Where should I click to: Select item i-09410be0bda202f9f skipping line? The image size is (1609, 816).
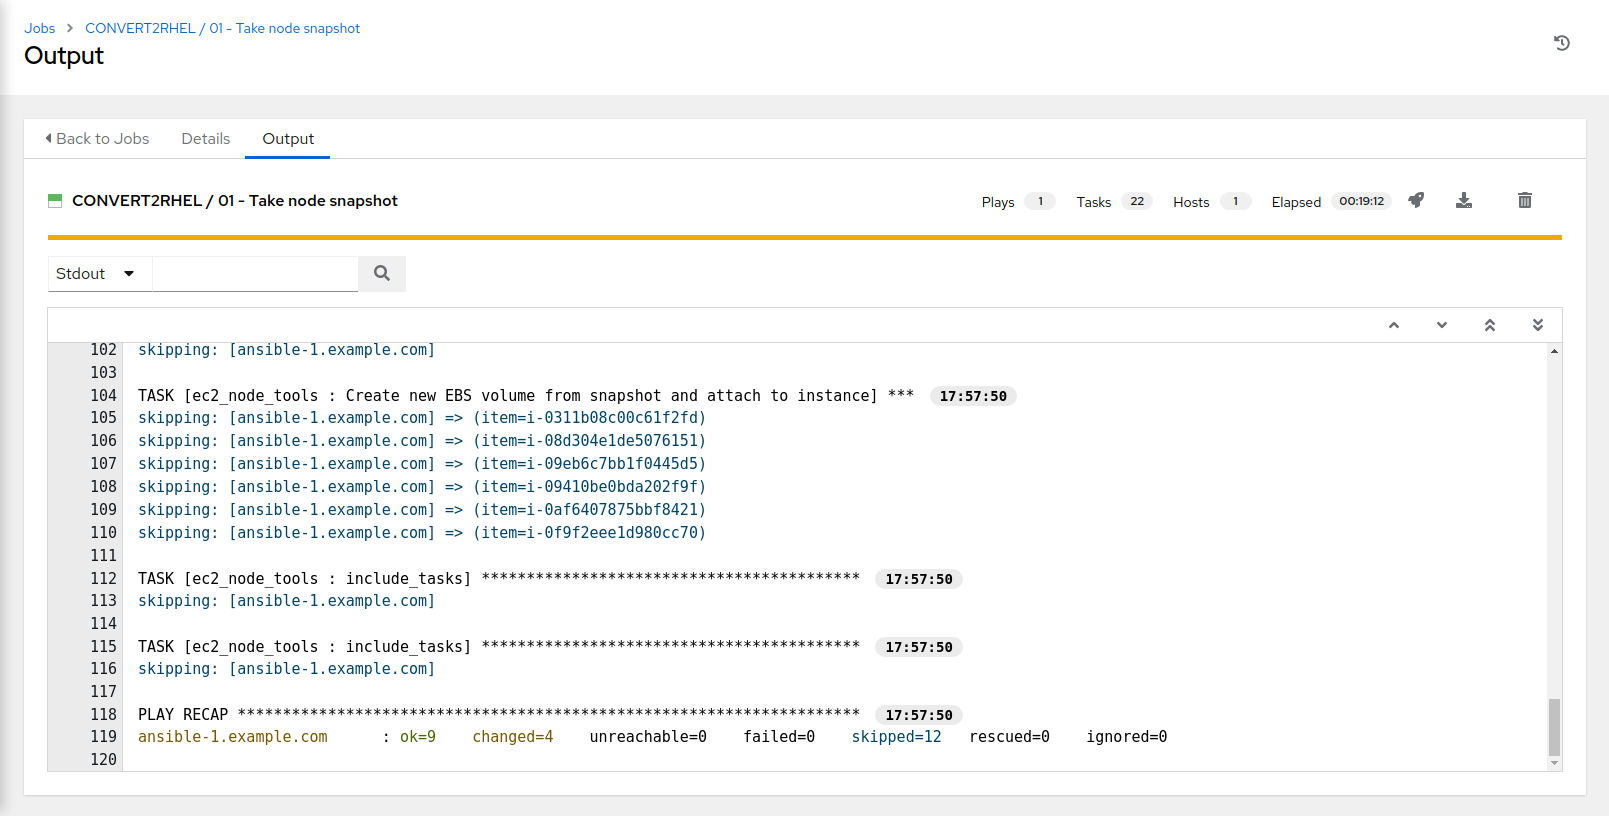tap(422, 487)
